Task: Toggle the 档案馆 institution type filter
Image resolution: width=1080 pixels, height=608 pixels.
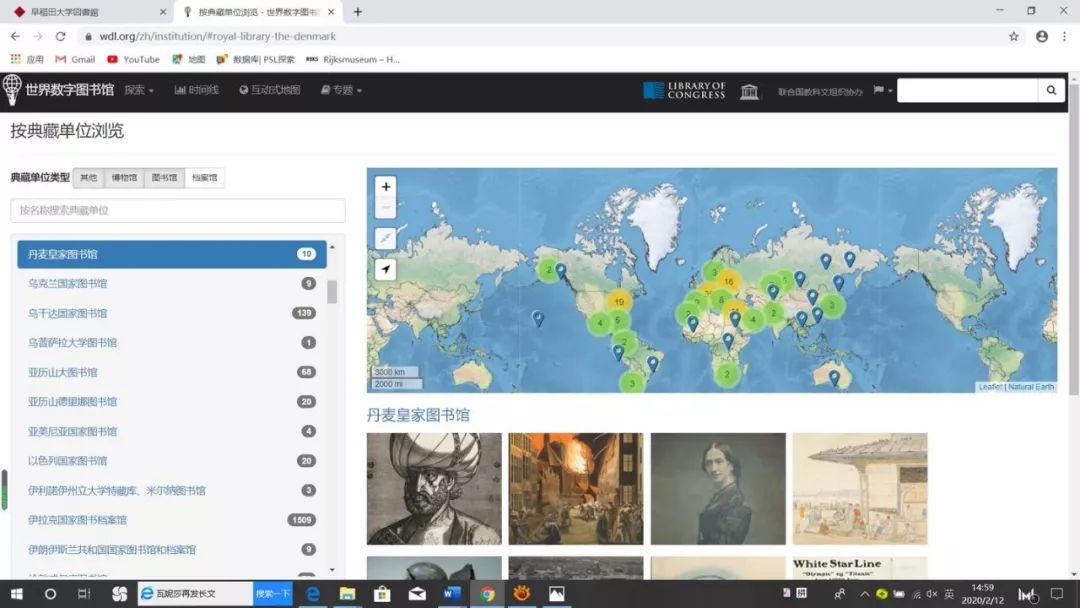Action: coord(205,178)
